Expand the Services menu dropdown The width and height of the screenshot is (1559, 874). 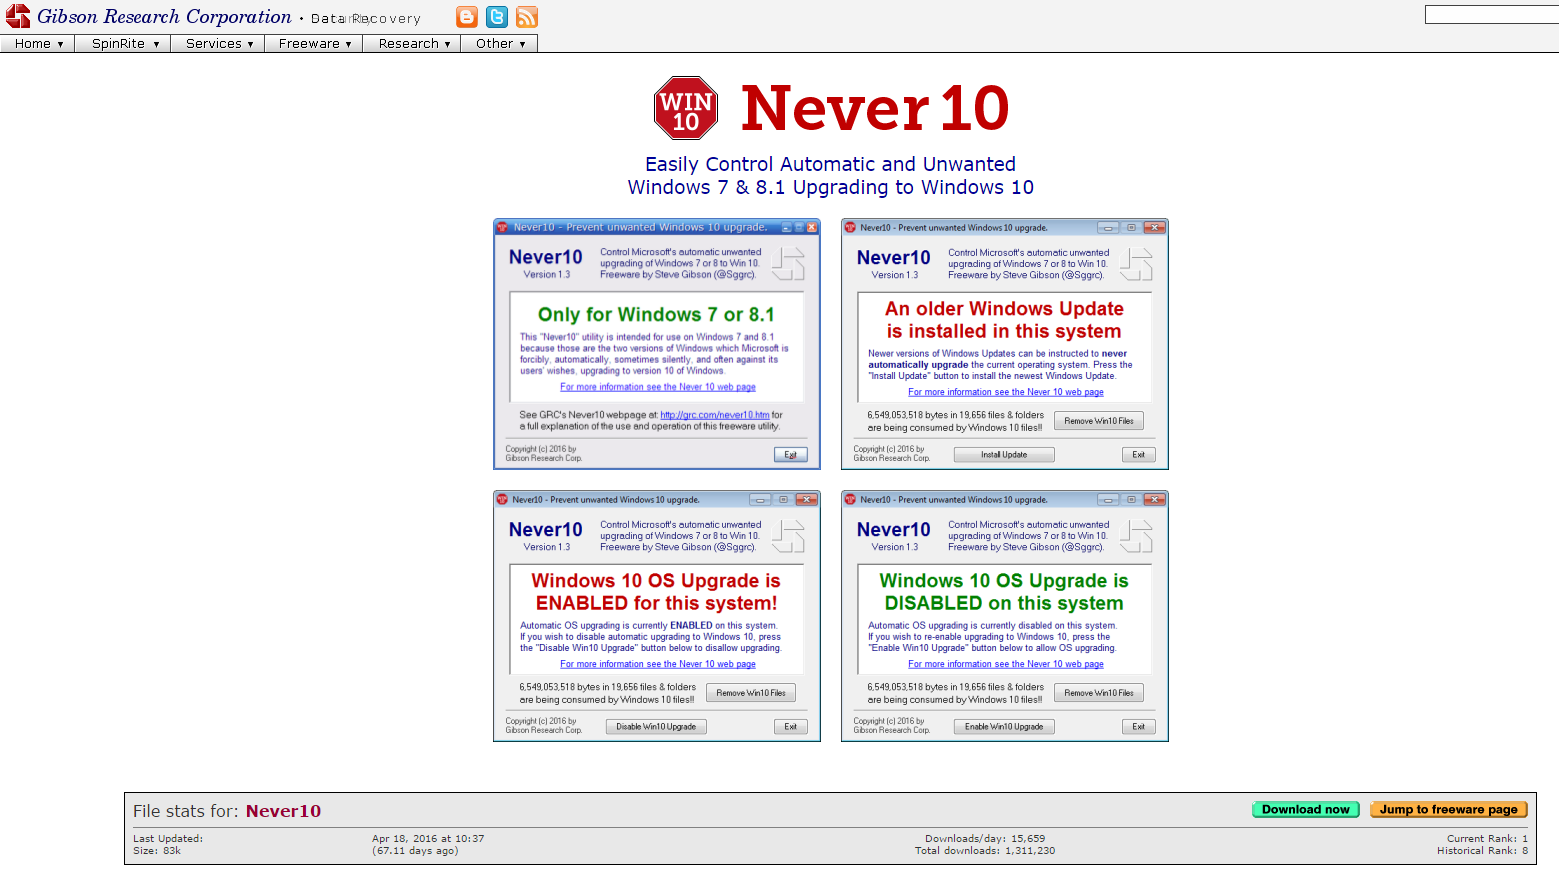coord(218,44)
